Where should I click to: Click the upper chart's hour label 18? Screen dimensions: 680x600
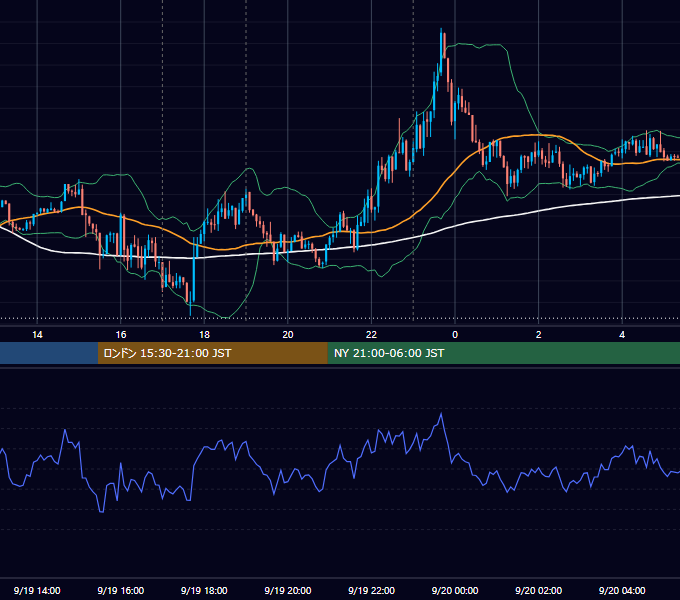[x=204, y=335]
